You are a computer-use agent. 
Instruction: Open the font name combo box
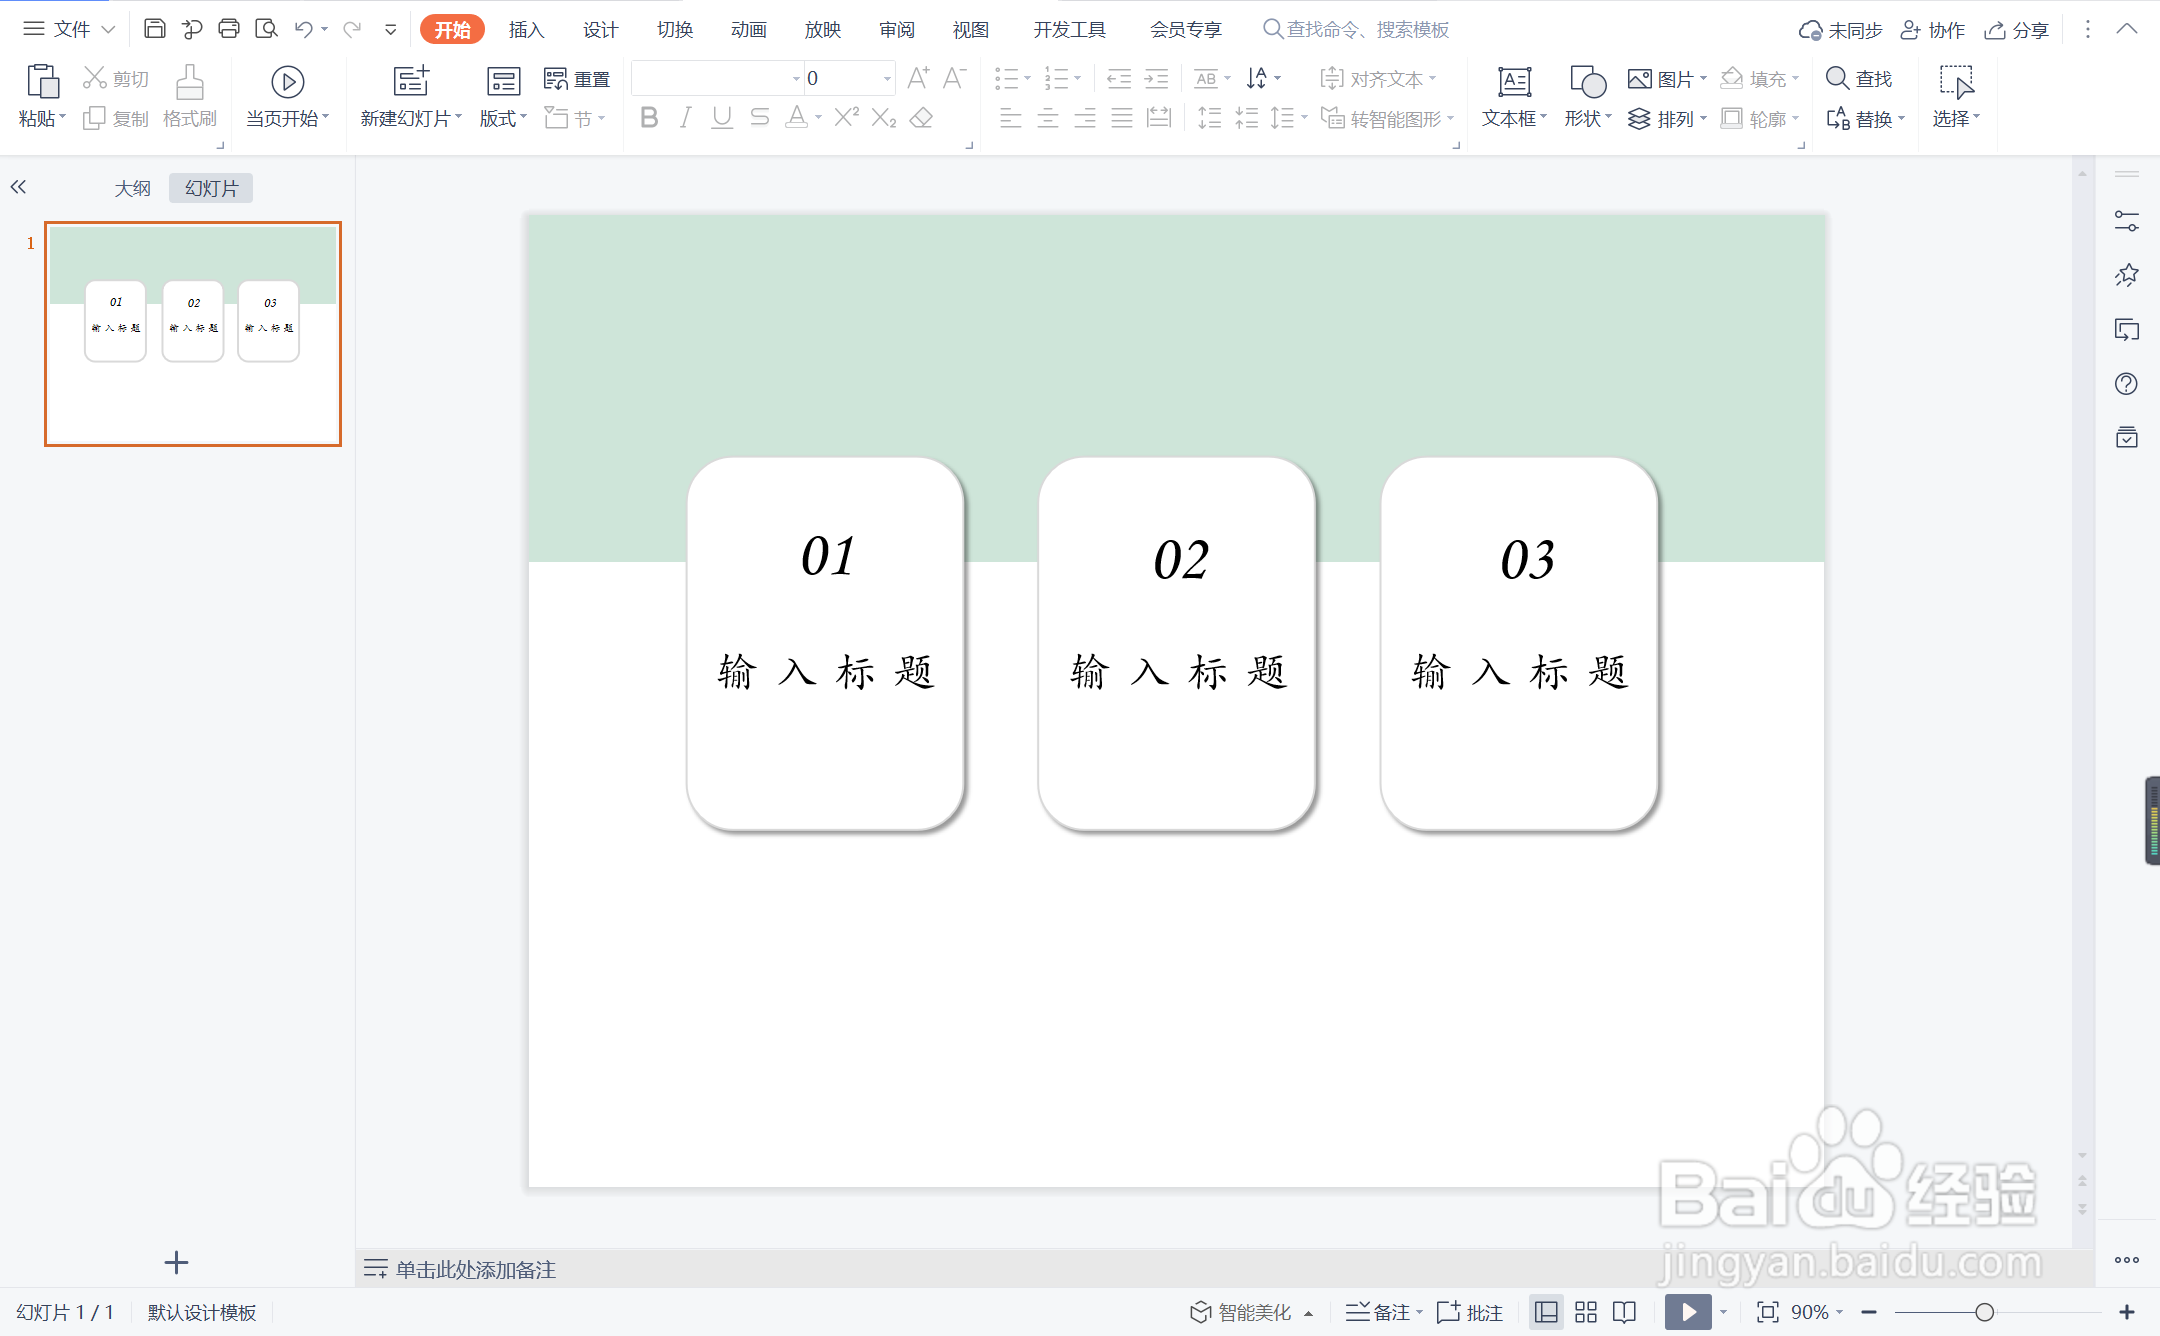pos(717,78)
